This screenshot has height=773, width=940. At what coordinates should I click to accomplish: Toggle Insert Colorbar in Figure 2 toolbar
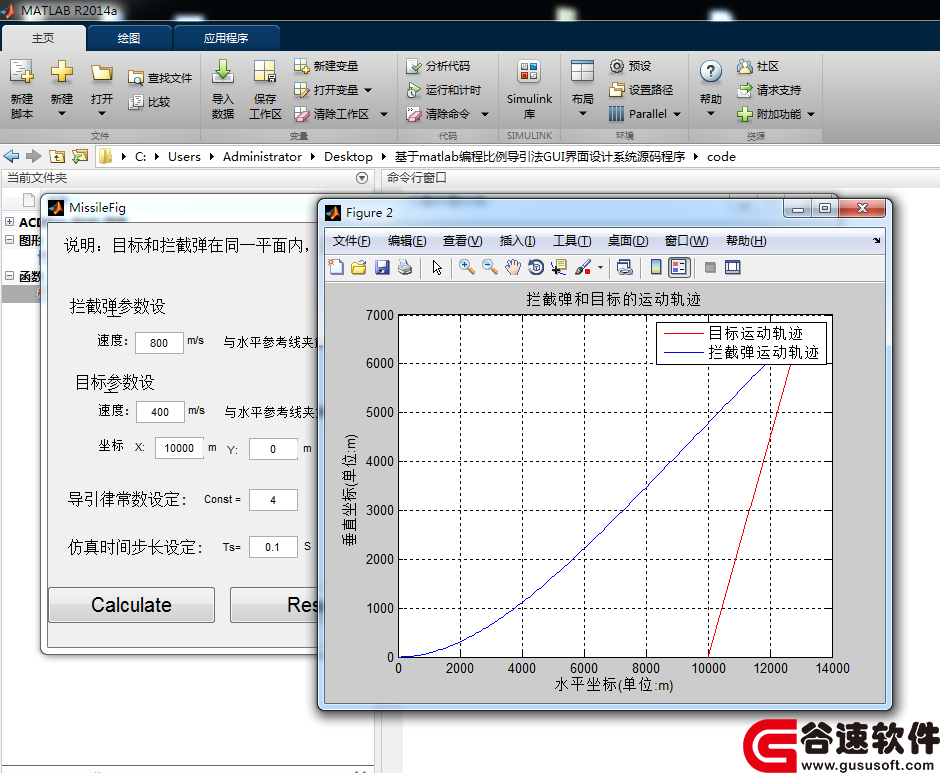[656, 267]
